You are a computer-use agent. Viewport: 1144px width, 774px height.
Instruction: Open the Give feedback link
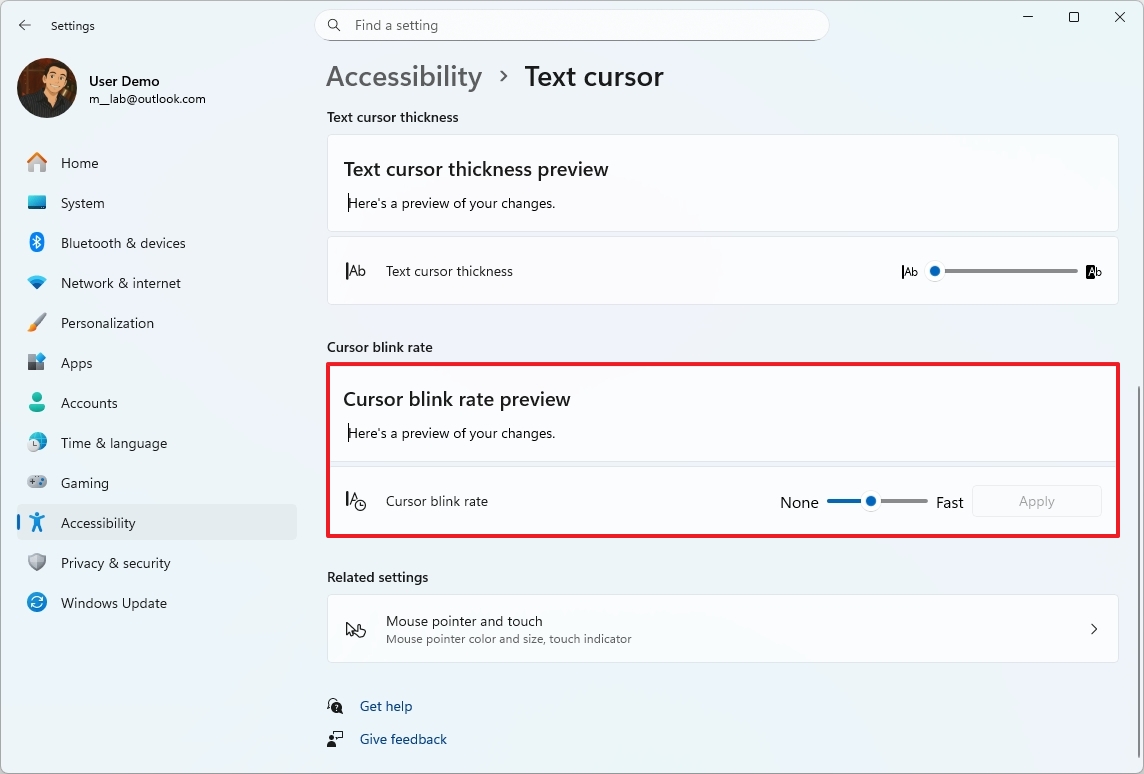click(402, 738)
